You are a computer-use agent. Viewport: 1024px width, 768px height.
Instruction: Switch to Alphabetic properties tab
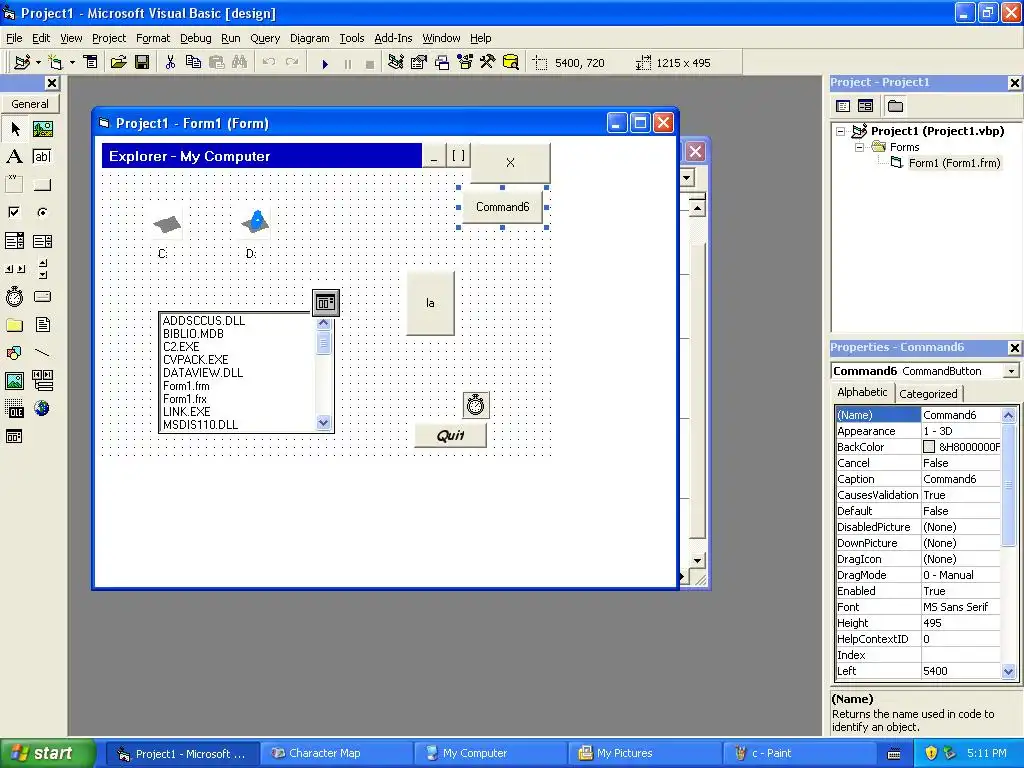(x=862, y=392)
